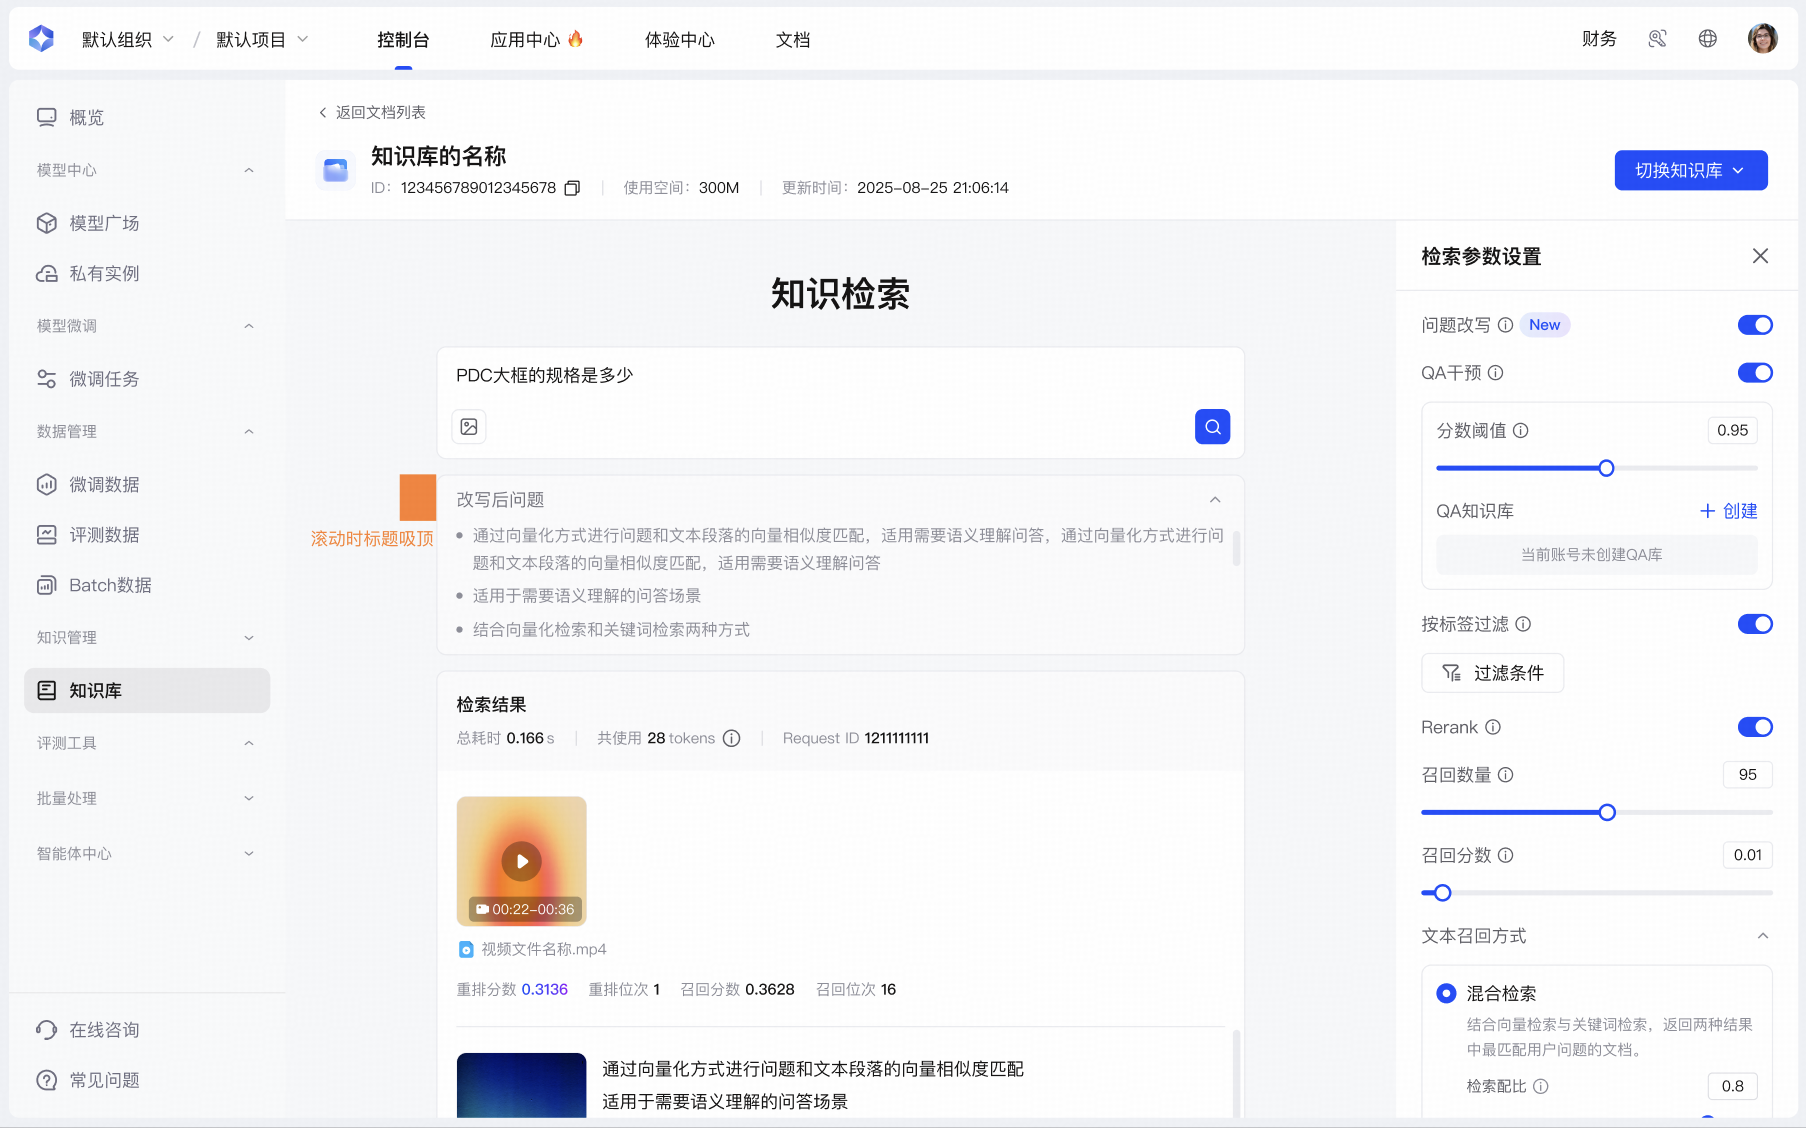The image size is (1806, 1128).
Task: Open 模型广场 in the sidebar
Action: click(x=104, y=223)
